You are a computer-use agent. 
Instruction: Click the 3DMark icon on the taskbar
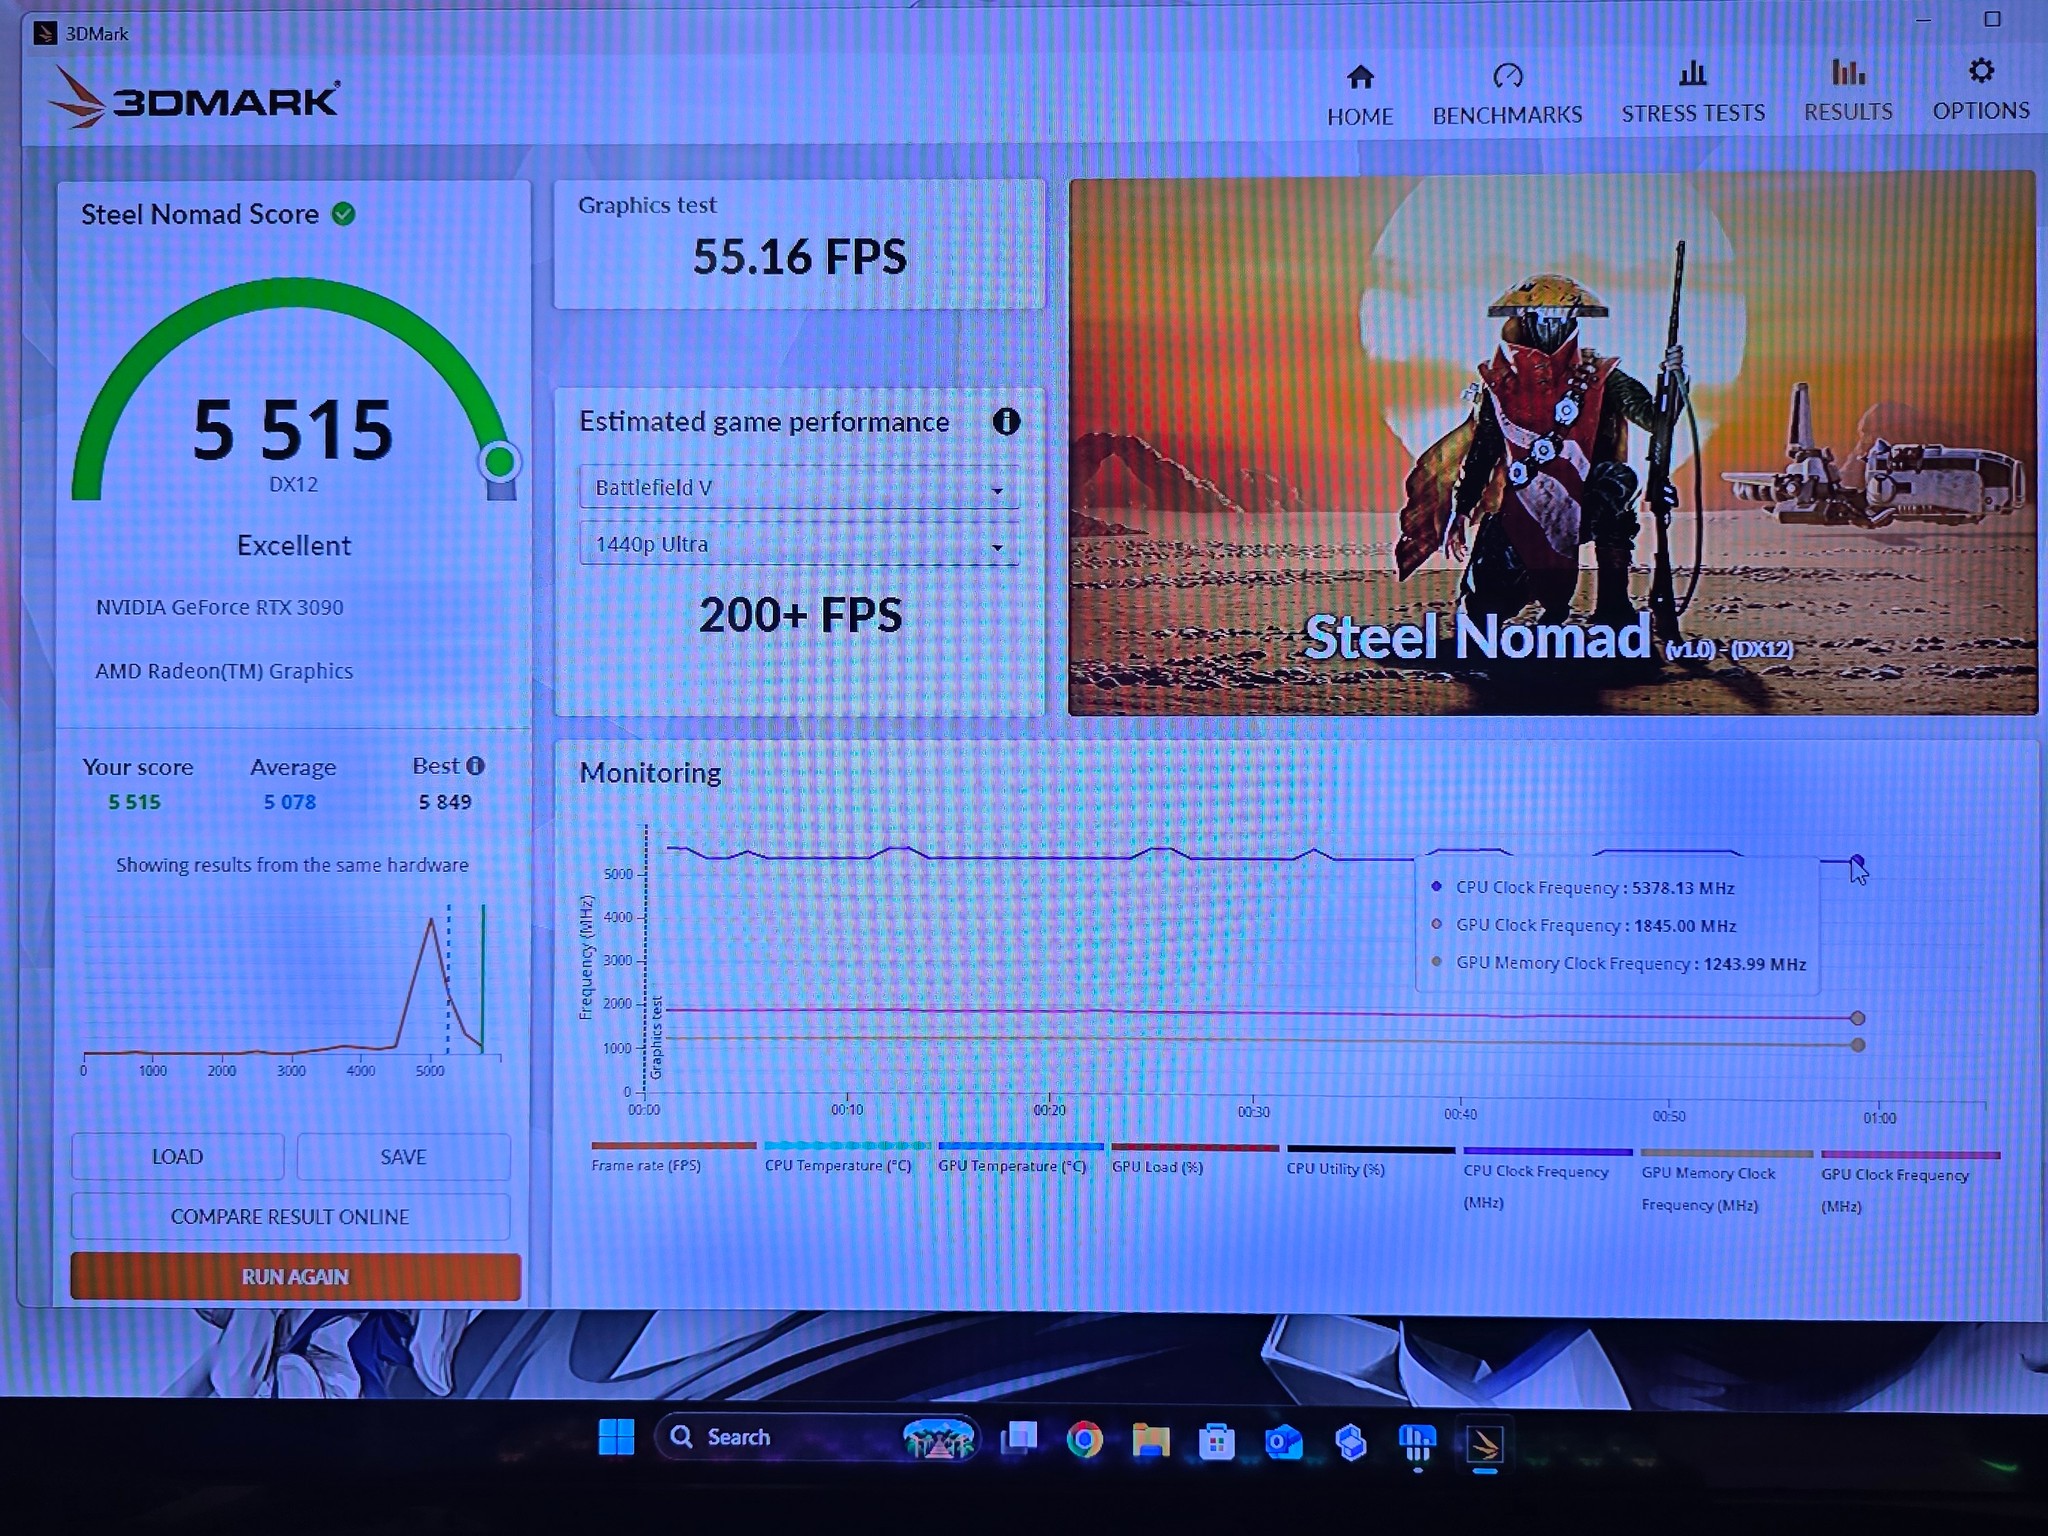click(x=1484, y=1444)
